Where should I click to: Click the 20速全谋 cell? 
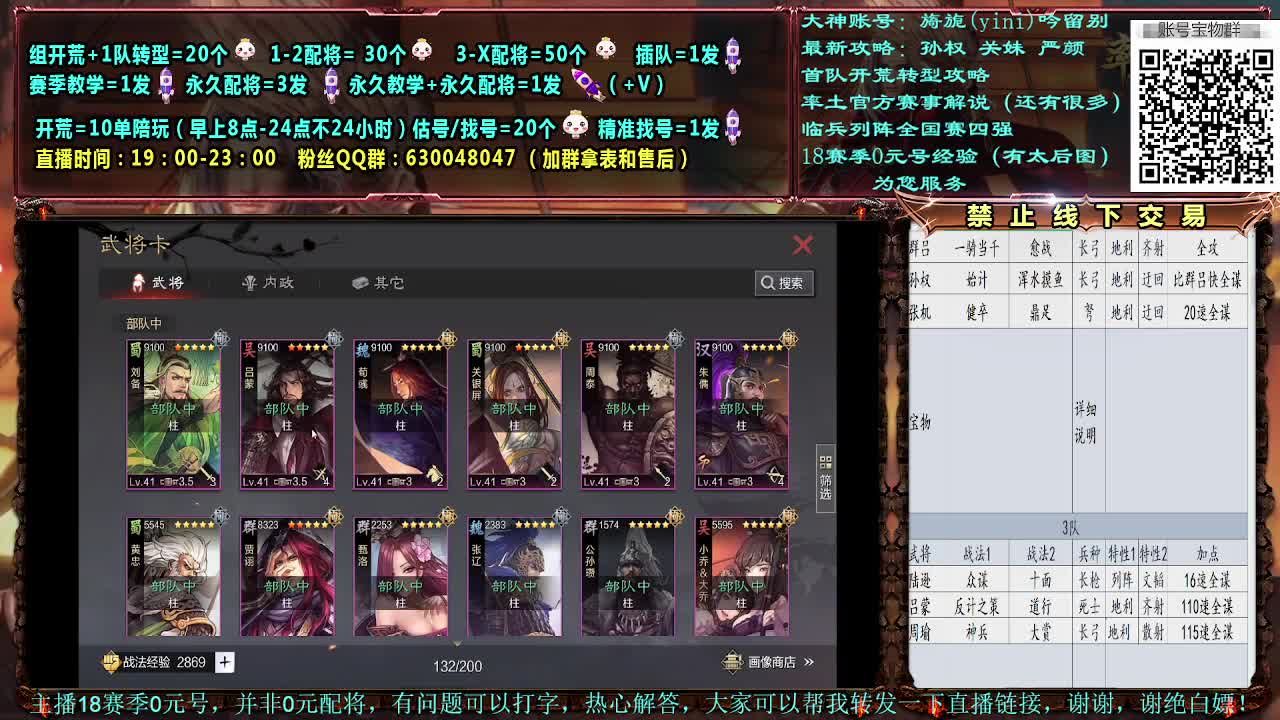1207,313
